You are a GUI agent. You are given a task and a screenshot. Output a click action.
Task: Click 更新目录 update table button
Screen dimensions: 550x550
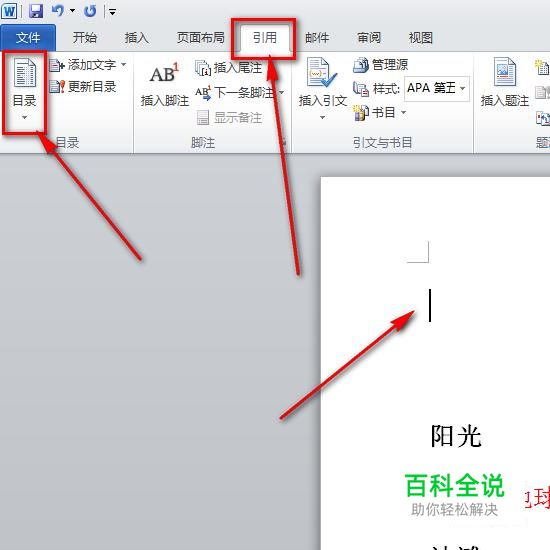click(x=83, y=87)
